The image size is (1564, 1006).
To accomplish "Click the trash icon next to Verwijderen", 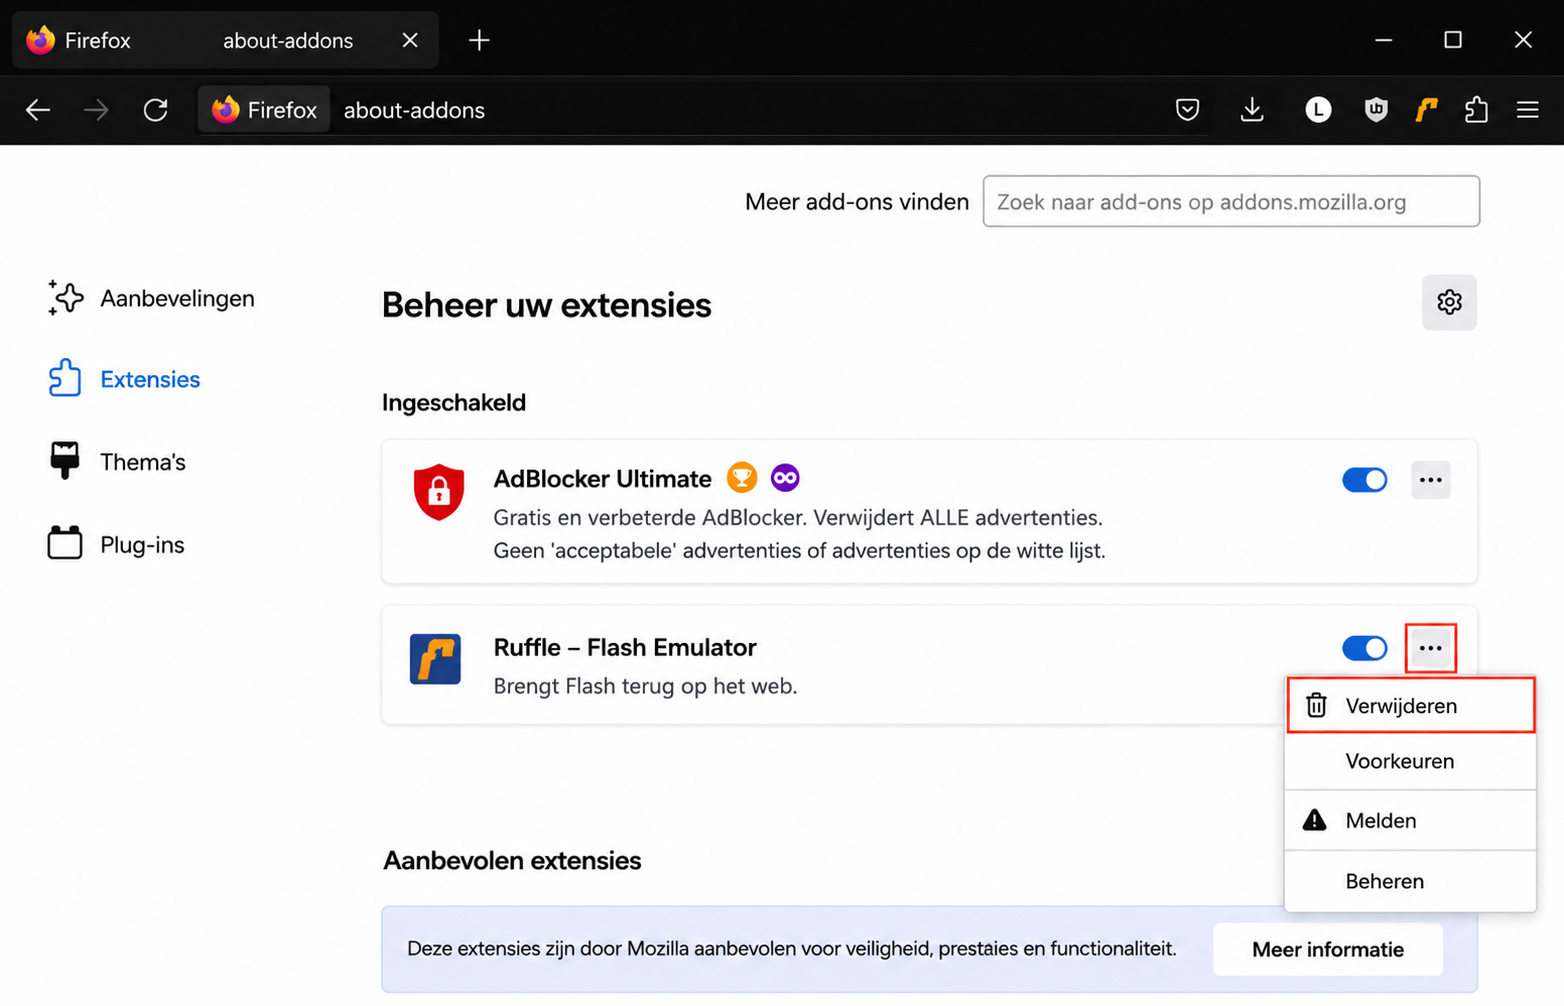I will [x=1316, y=705].
